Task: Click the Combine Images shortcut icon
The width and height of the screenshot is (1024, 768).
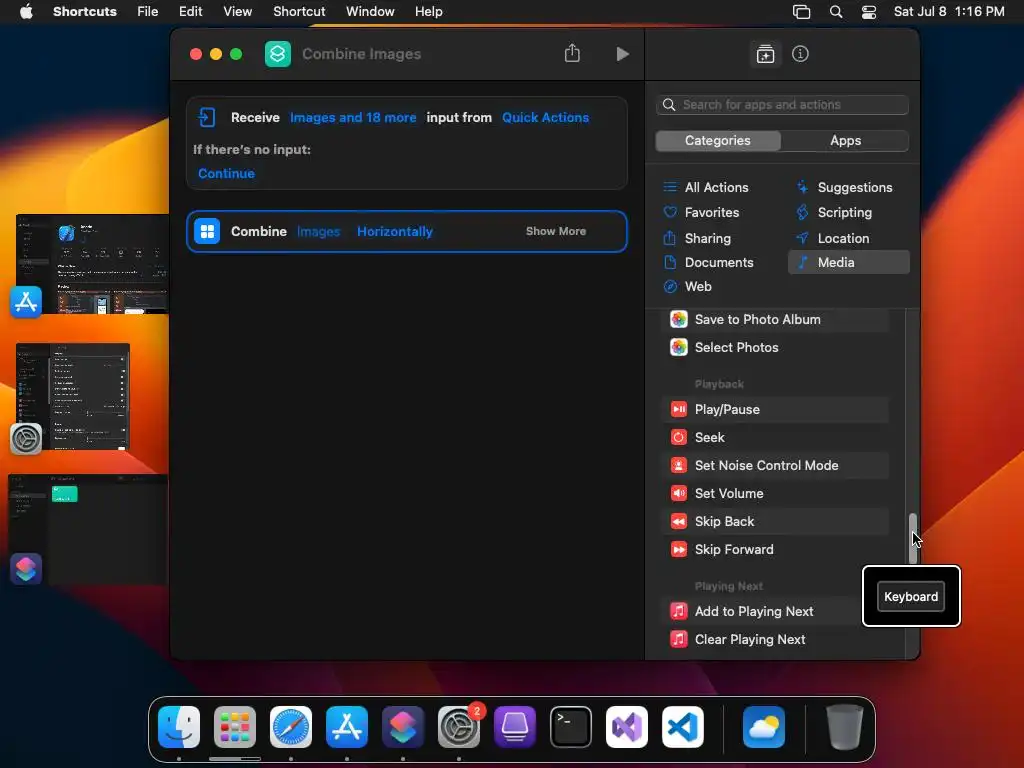Action: click(x=278, y=54)
